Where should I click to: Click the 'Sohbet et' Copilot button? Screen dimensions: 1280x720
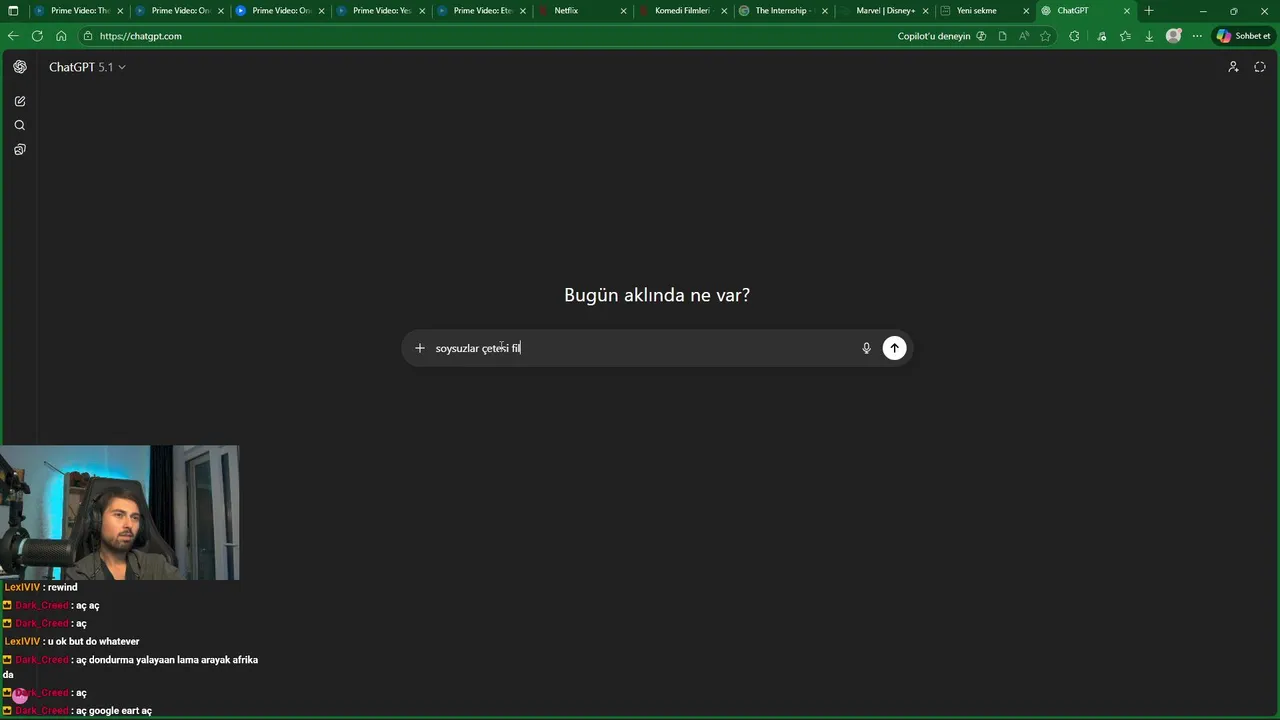[1244, 36]
